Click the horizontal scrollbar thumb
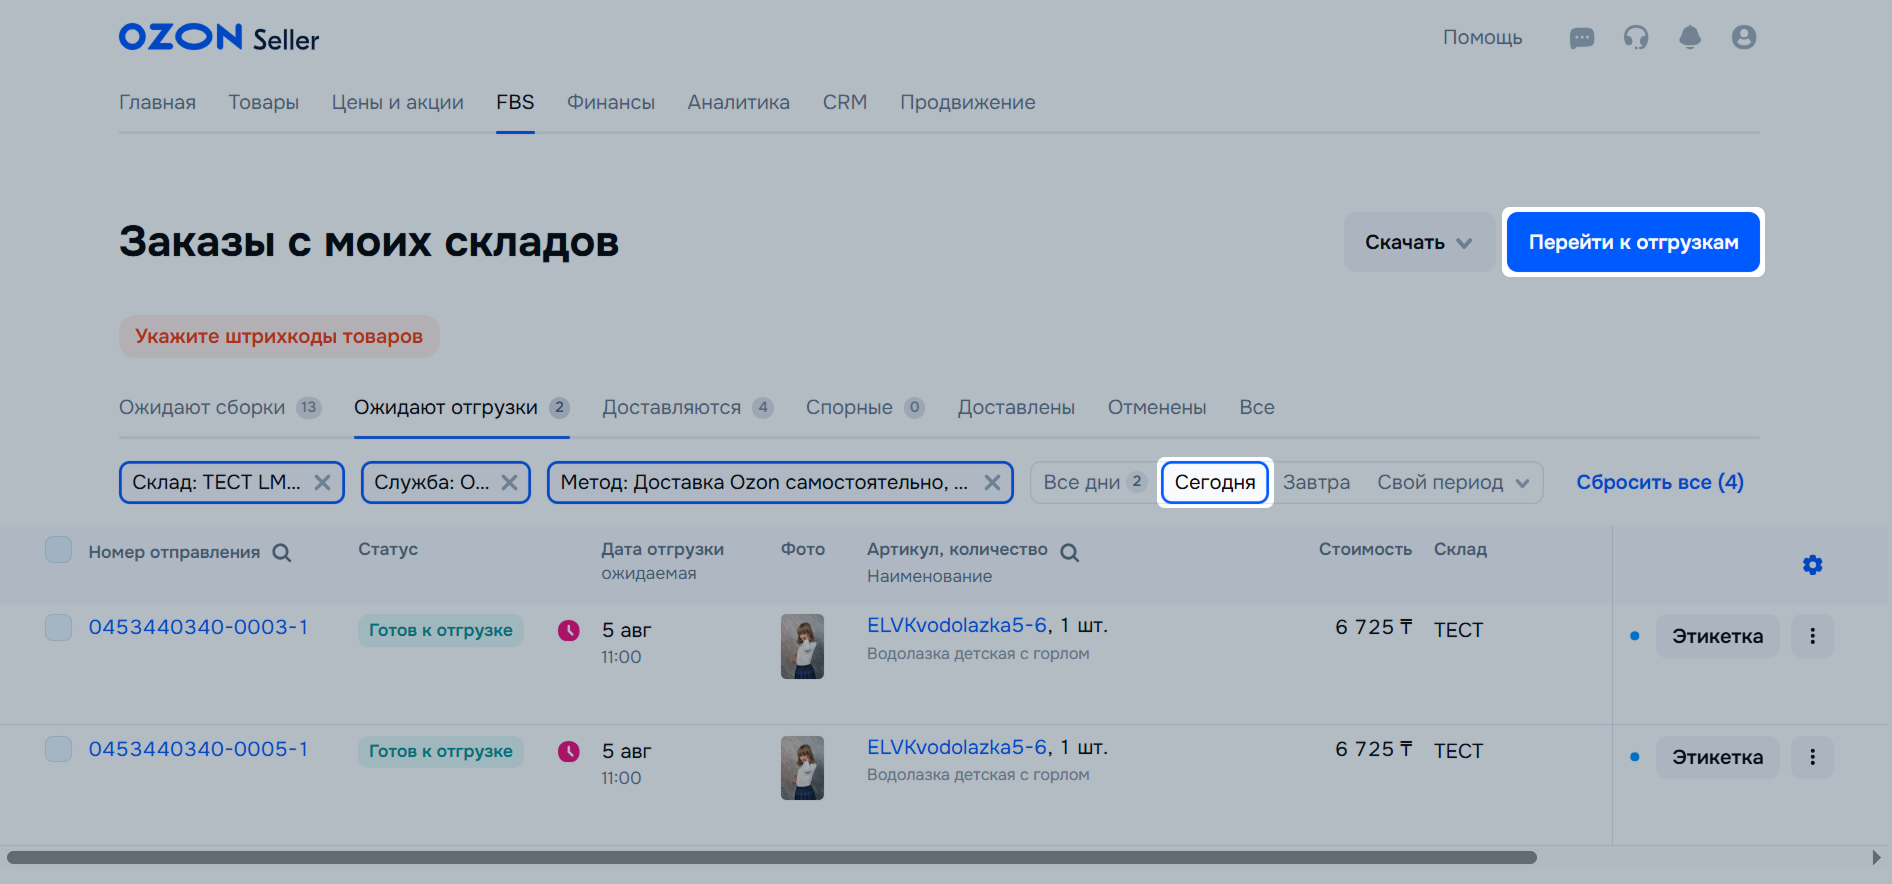The width and height of the screenshot is (1892, 884). [x=771, y=857]
